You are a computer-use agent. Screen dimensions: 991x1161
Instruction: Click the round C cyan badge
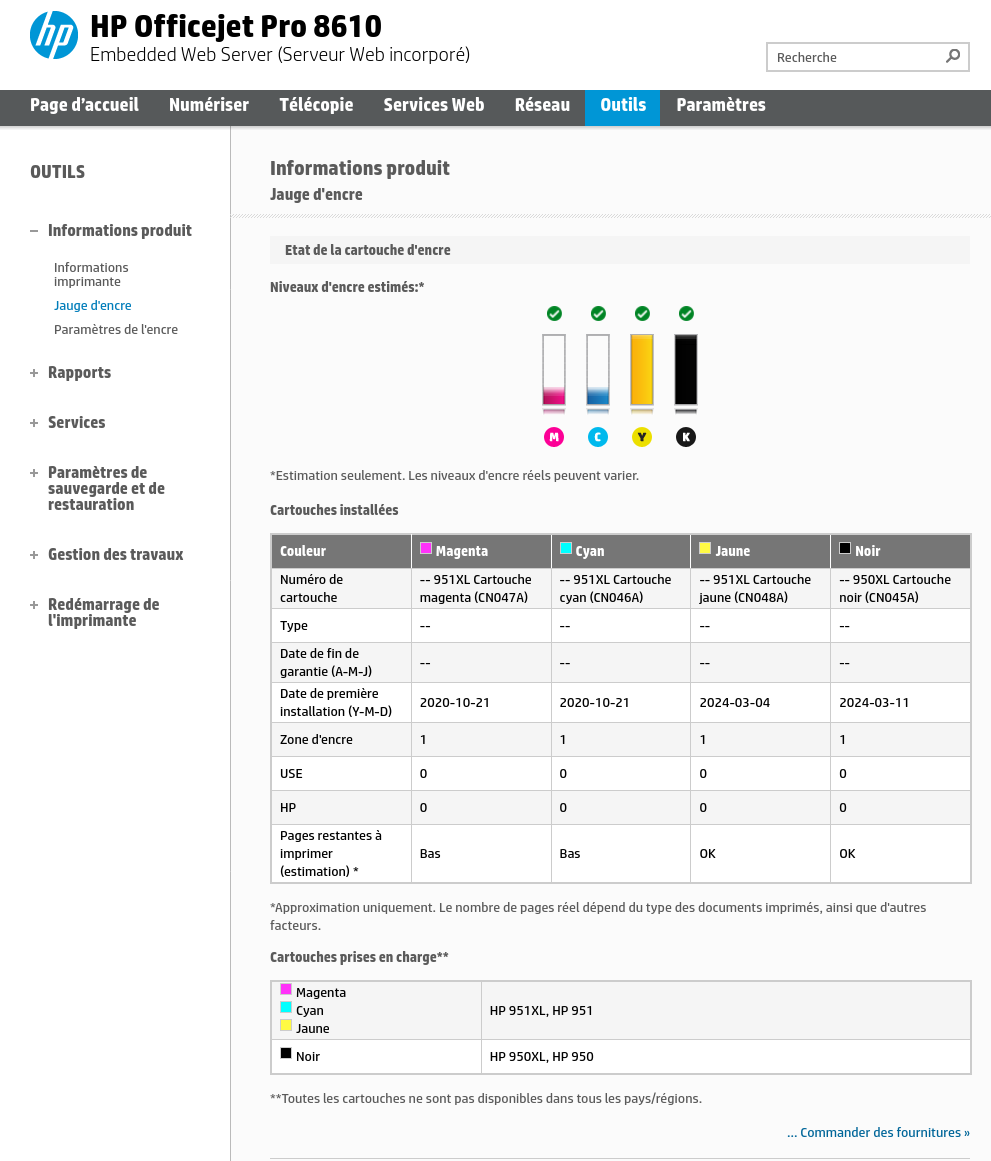pos(598,437)
